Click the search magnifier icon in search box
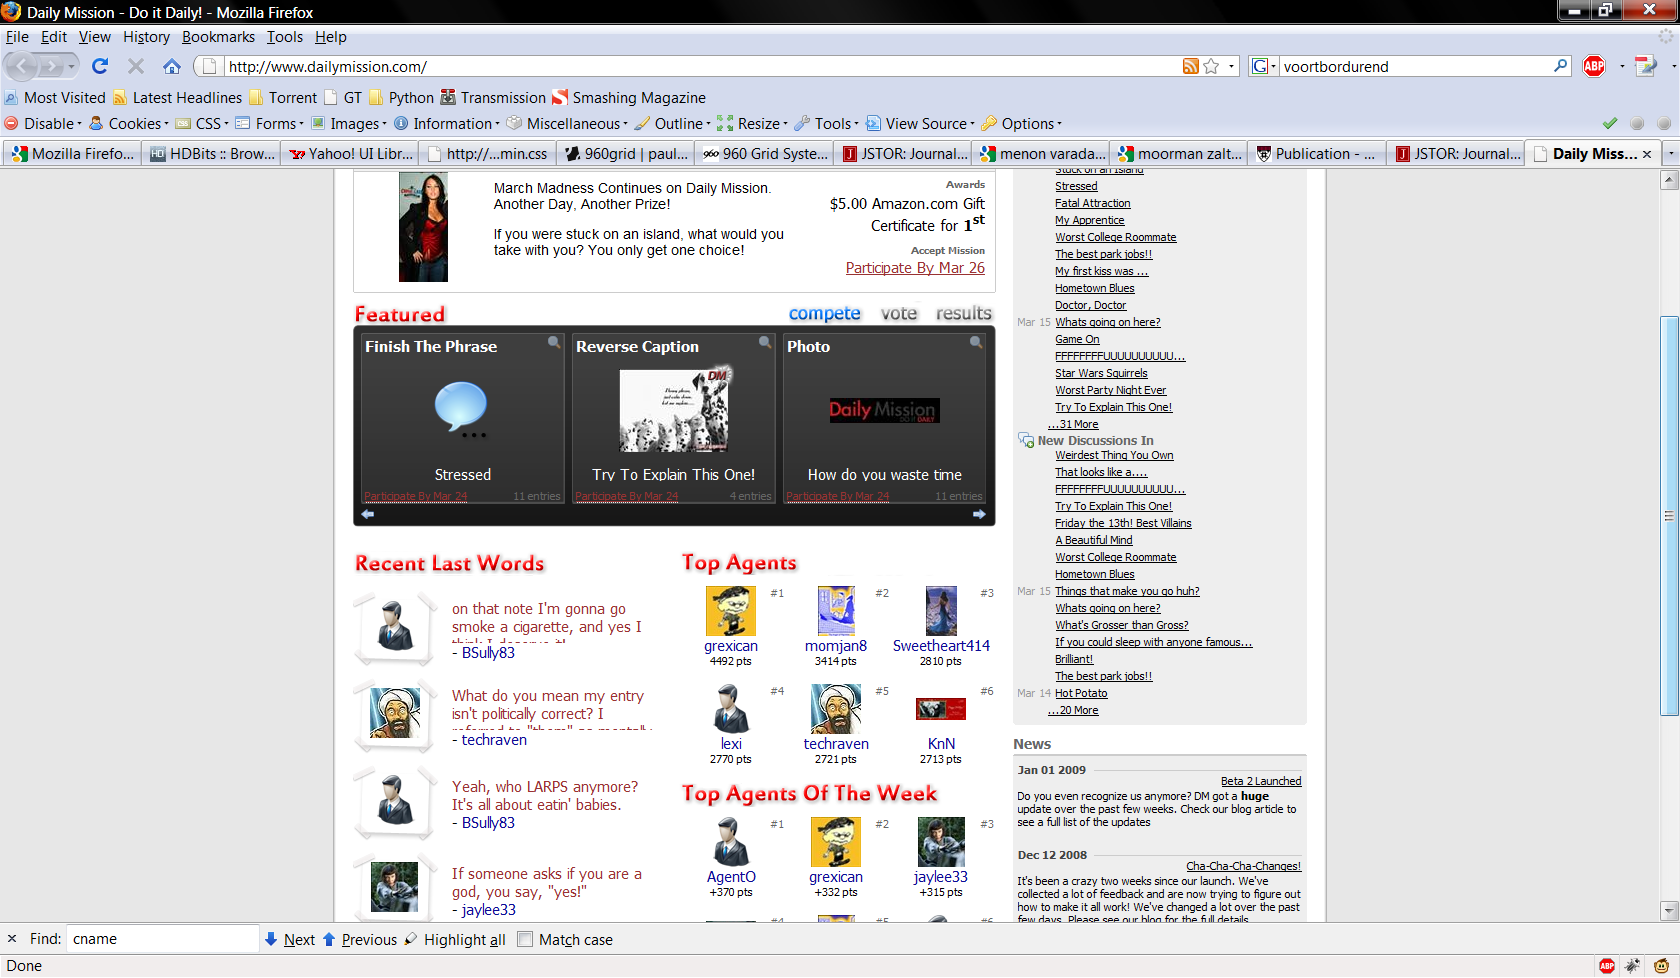Screen dimensions: 1680x978 (x=1561, y=66)
